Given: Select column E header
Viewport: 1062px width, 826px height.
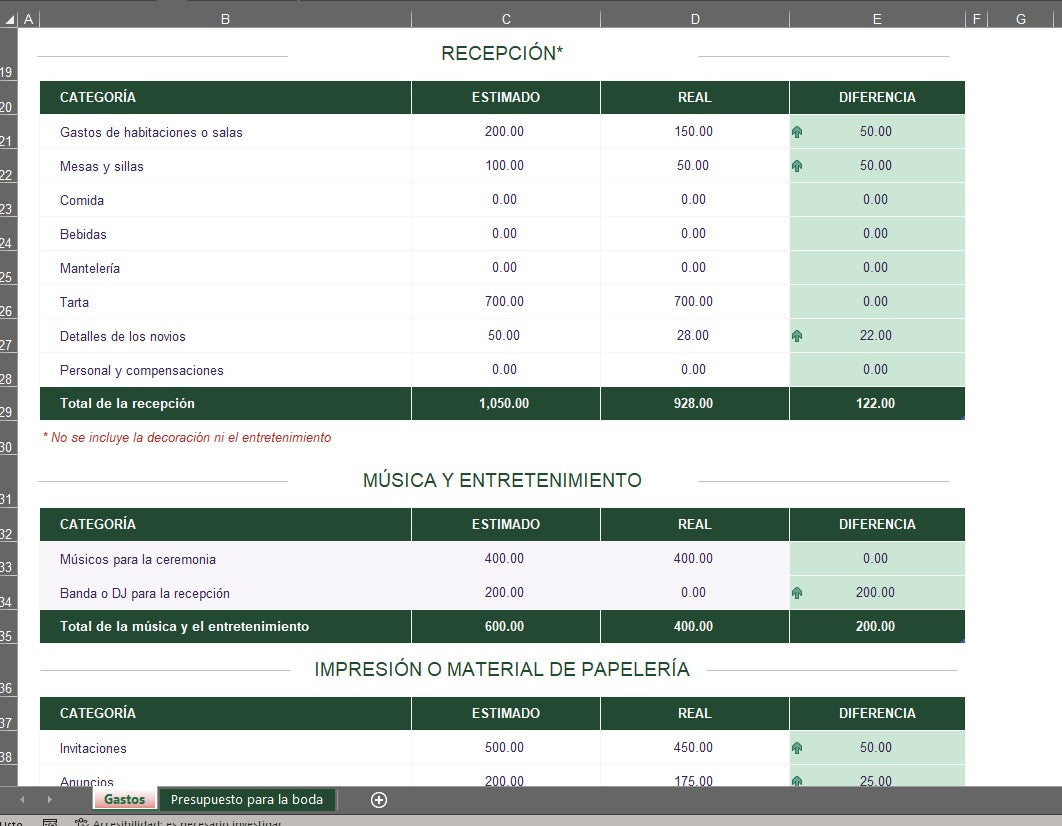Looking at the screenshot, I should pos(877,20).
